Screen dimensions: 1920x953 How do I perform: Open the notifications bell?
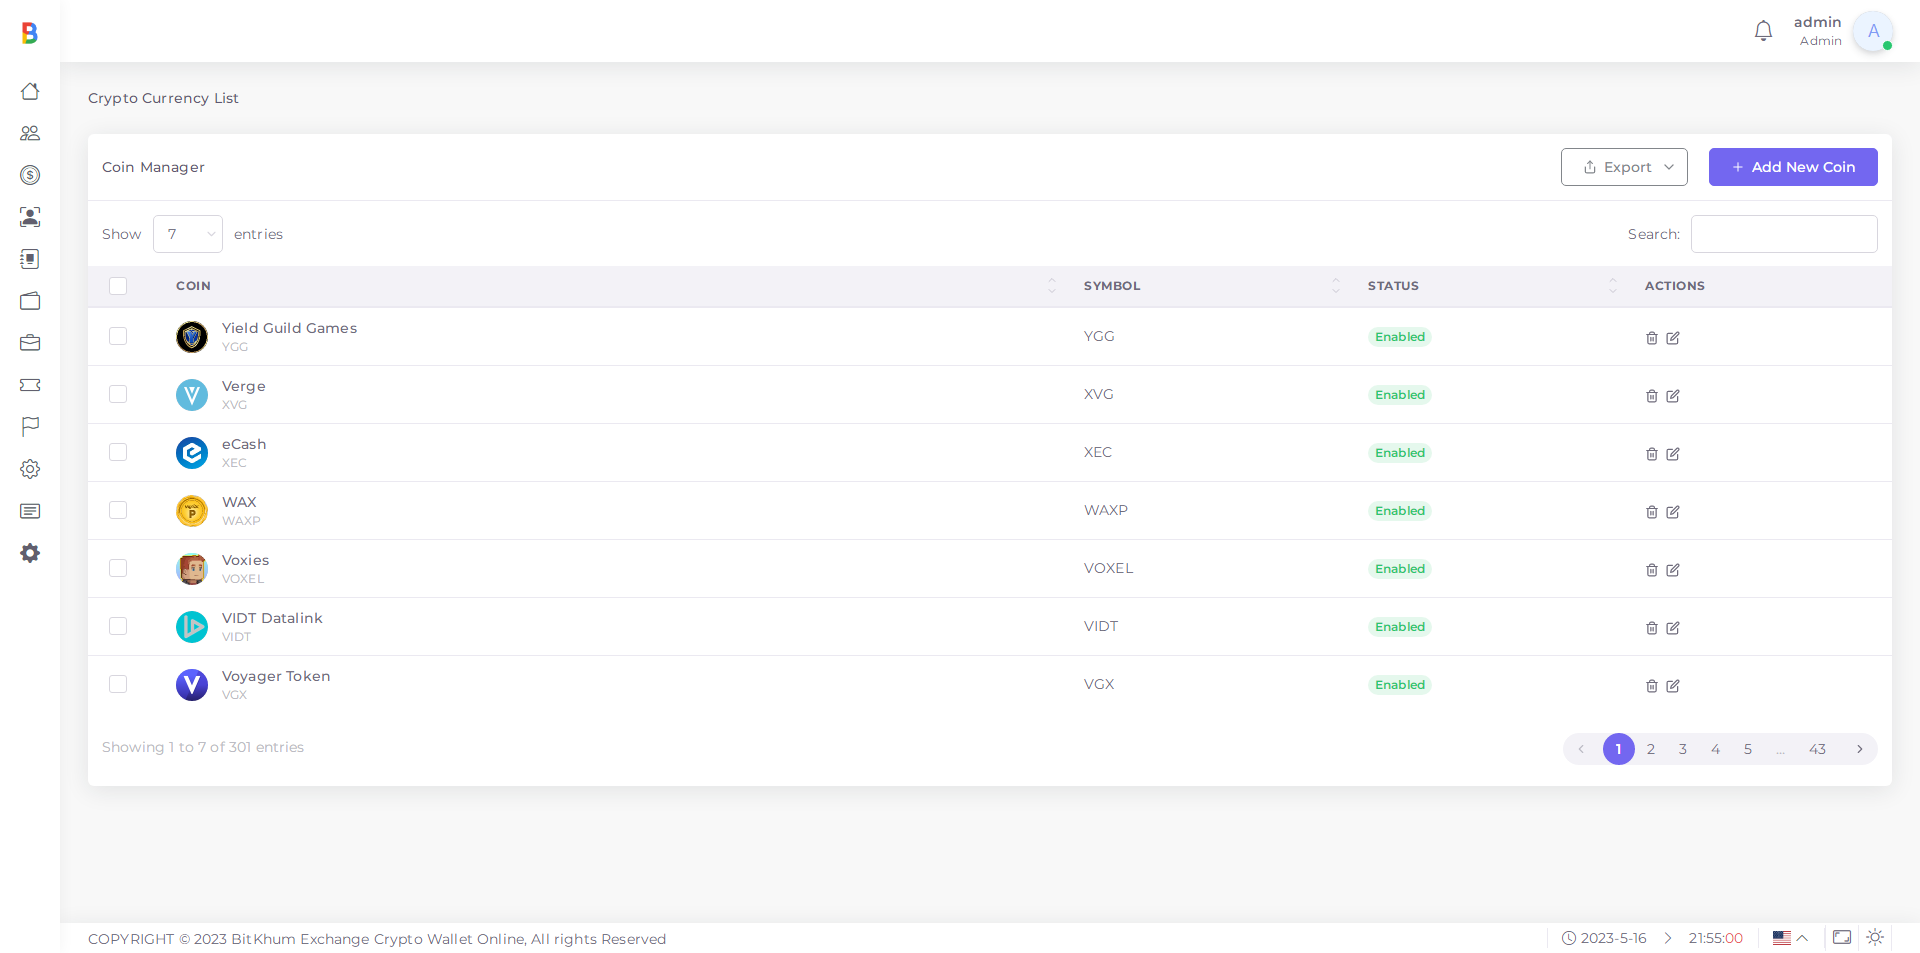1763,31
